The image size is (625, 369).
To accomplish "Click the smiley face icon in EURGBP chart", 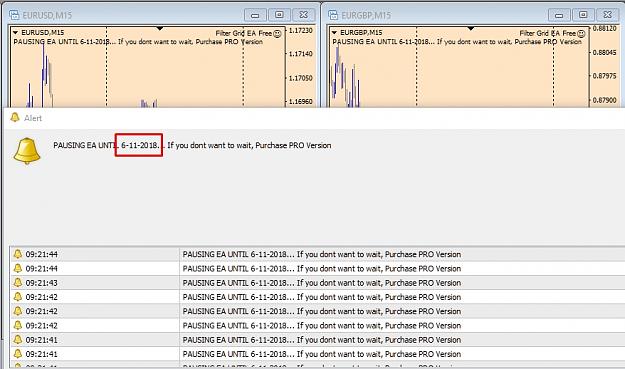I will pyautogui.click(x=581, y=33).
